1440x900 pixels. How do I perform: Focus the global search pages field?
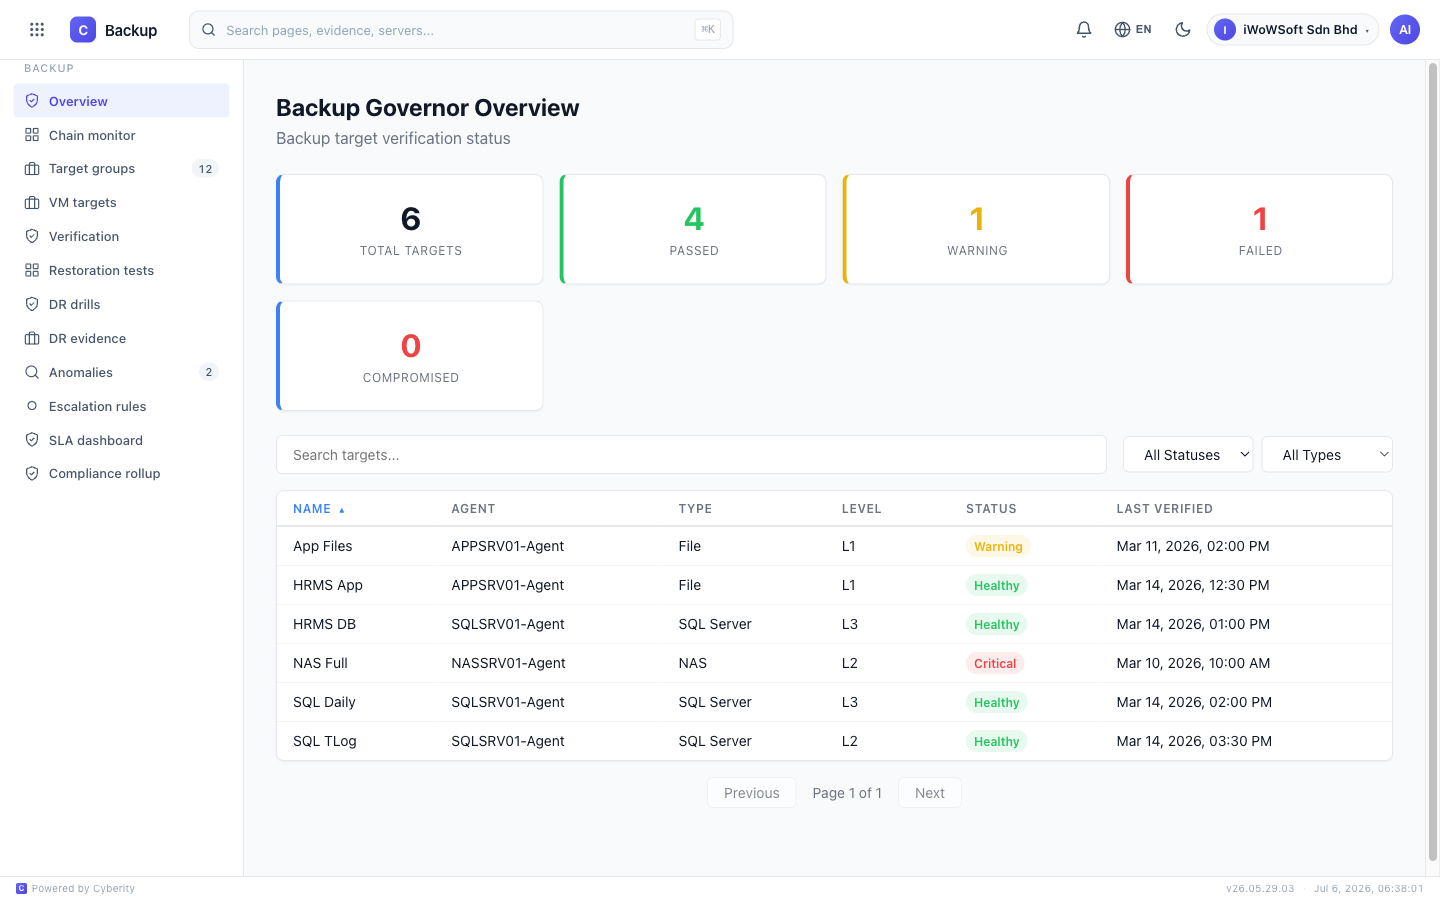click(461, 30)
